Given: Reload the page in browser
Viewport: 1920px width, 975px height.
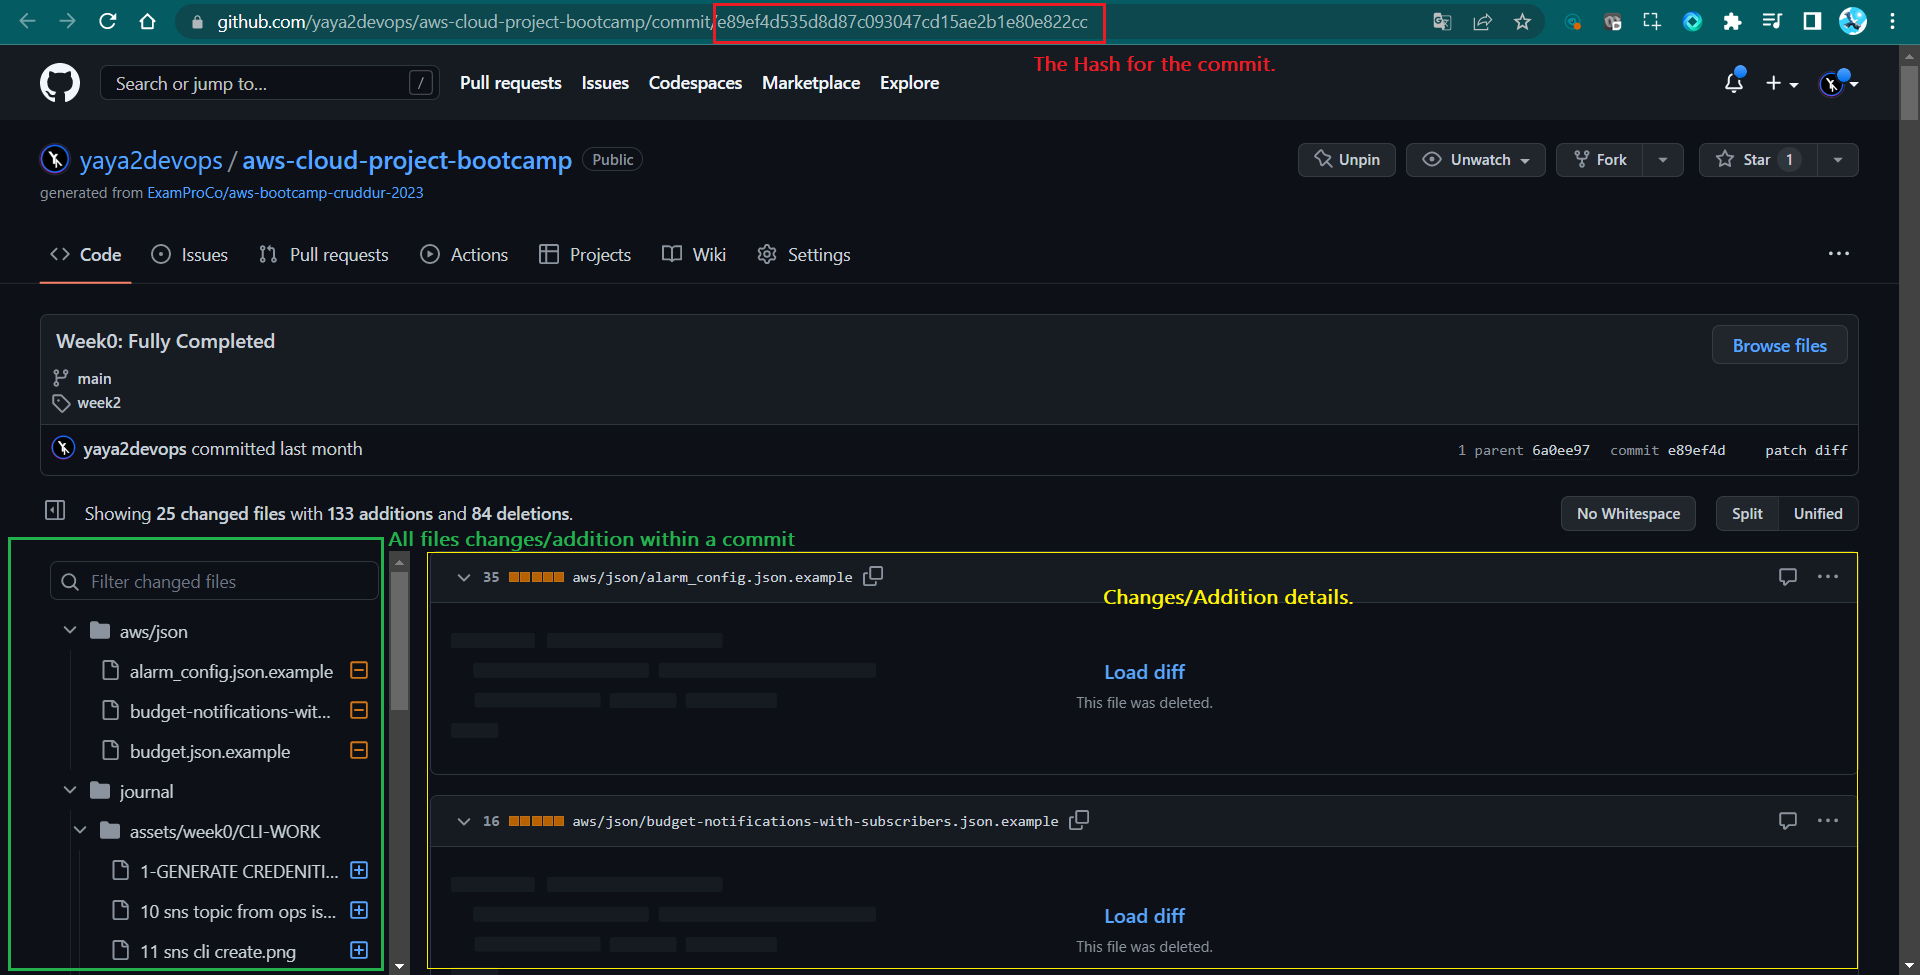Looking at the screenshot, I should pyautogui.click(x=107, y=21).
